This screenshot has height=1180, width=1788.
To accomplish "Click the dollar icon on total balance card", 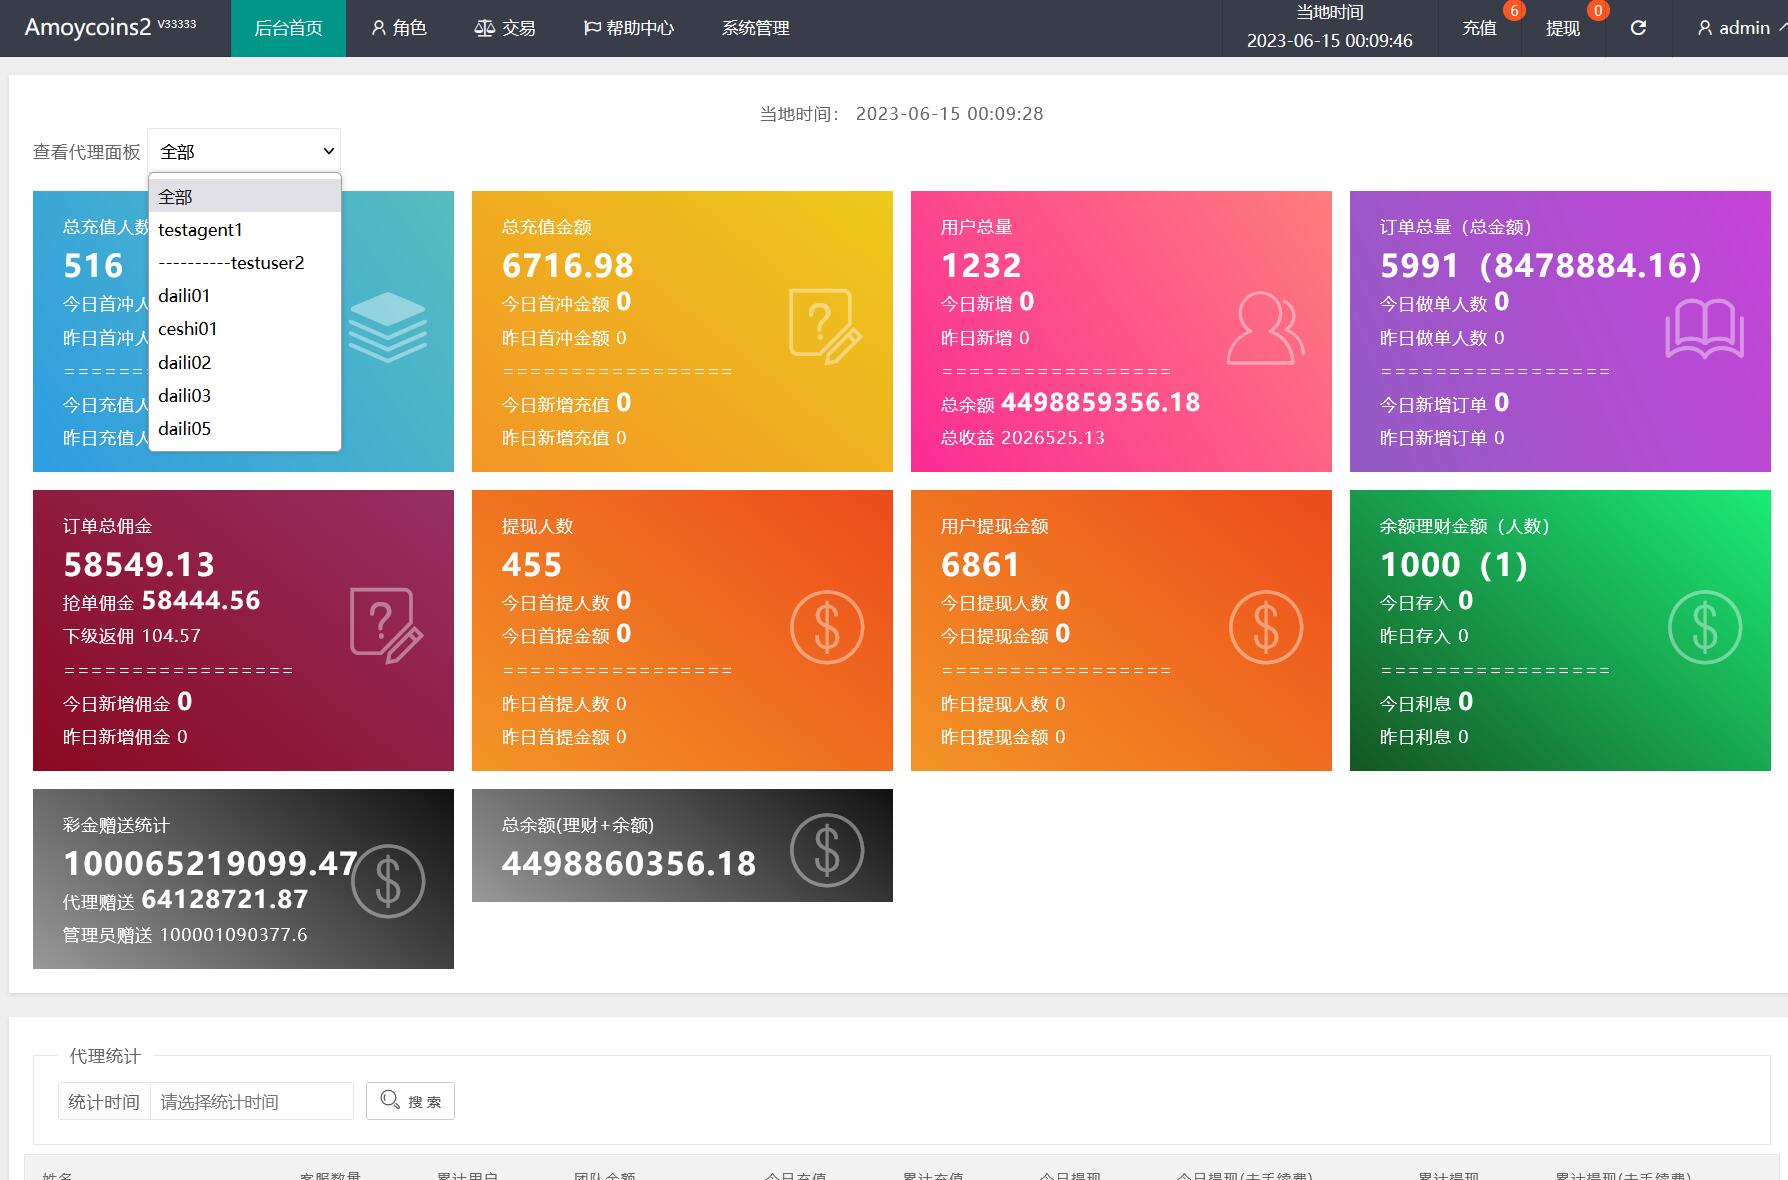I will coord(826,850).
